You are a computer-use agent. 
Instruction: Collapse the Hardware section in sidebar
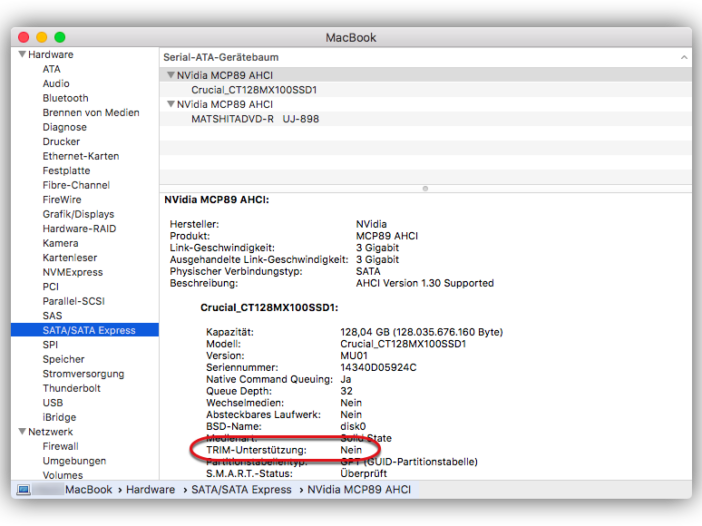[21, 54]
